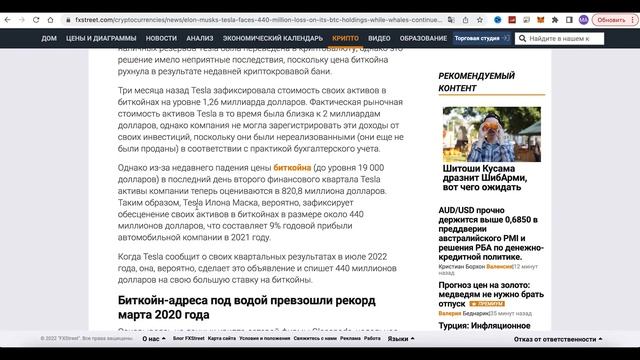The height and width of the screenshot is (360, 640).
Task: Open the ОБРАЗОВАНИЕ menu
Action: pyautogui.click(x=423, y=38)
